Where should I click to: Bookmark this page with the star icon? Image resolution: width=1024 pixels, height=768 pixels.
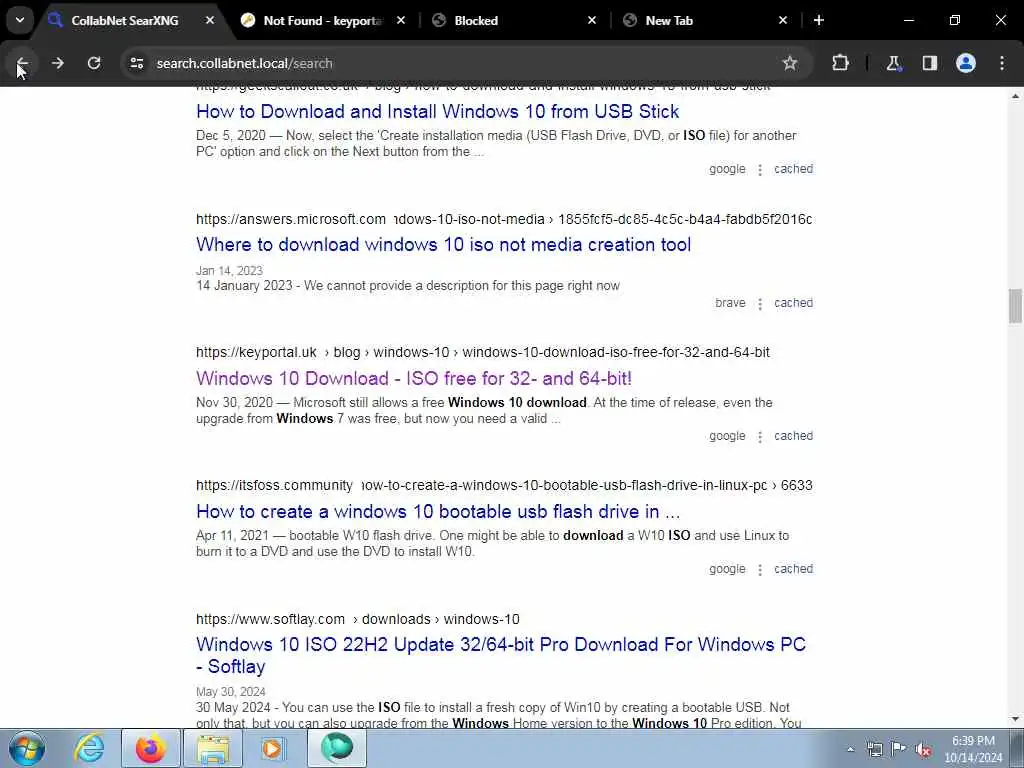coord(790,63)
